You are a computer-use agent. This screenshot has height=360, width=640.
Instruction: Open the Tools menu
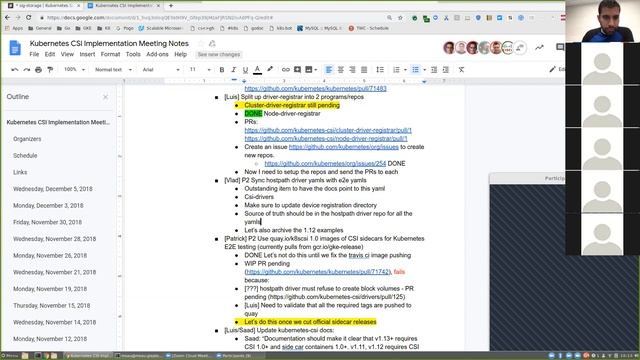coord(133,54)
